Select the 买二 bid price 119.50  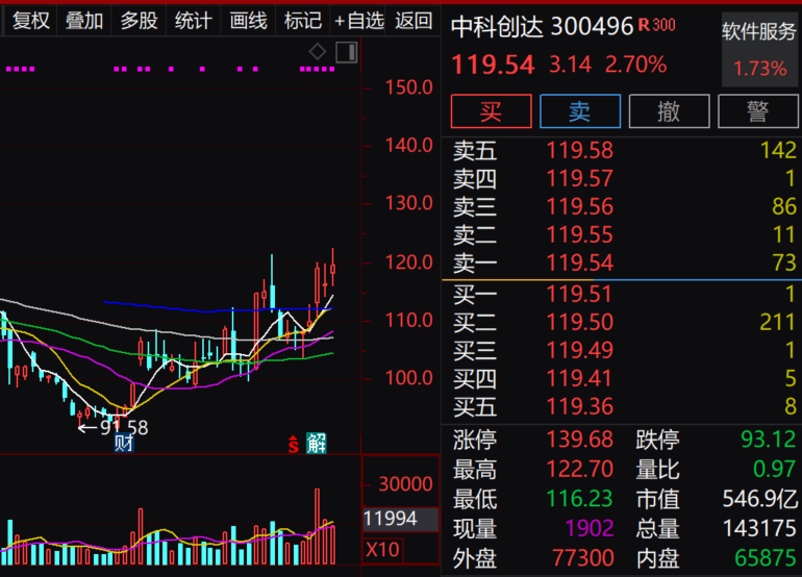[x=580, y=322]
